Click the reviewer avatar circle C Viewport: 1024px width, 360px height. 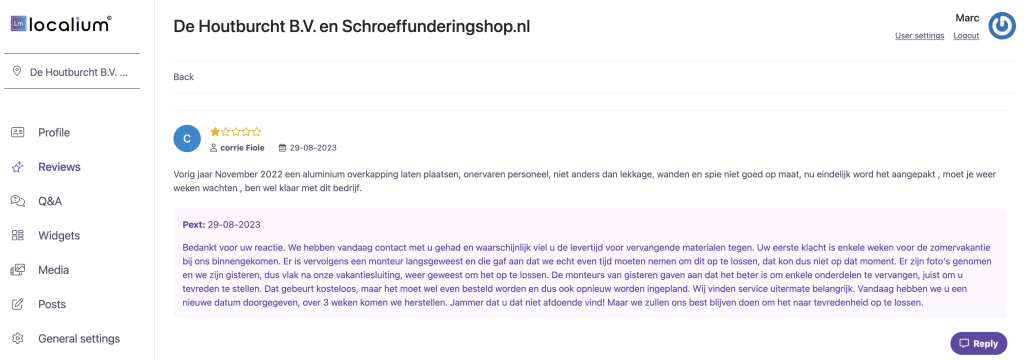click(x=187, y=139)
